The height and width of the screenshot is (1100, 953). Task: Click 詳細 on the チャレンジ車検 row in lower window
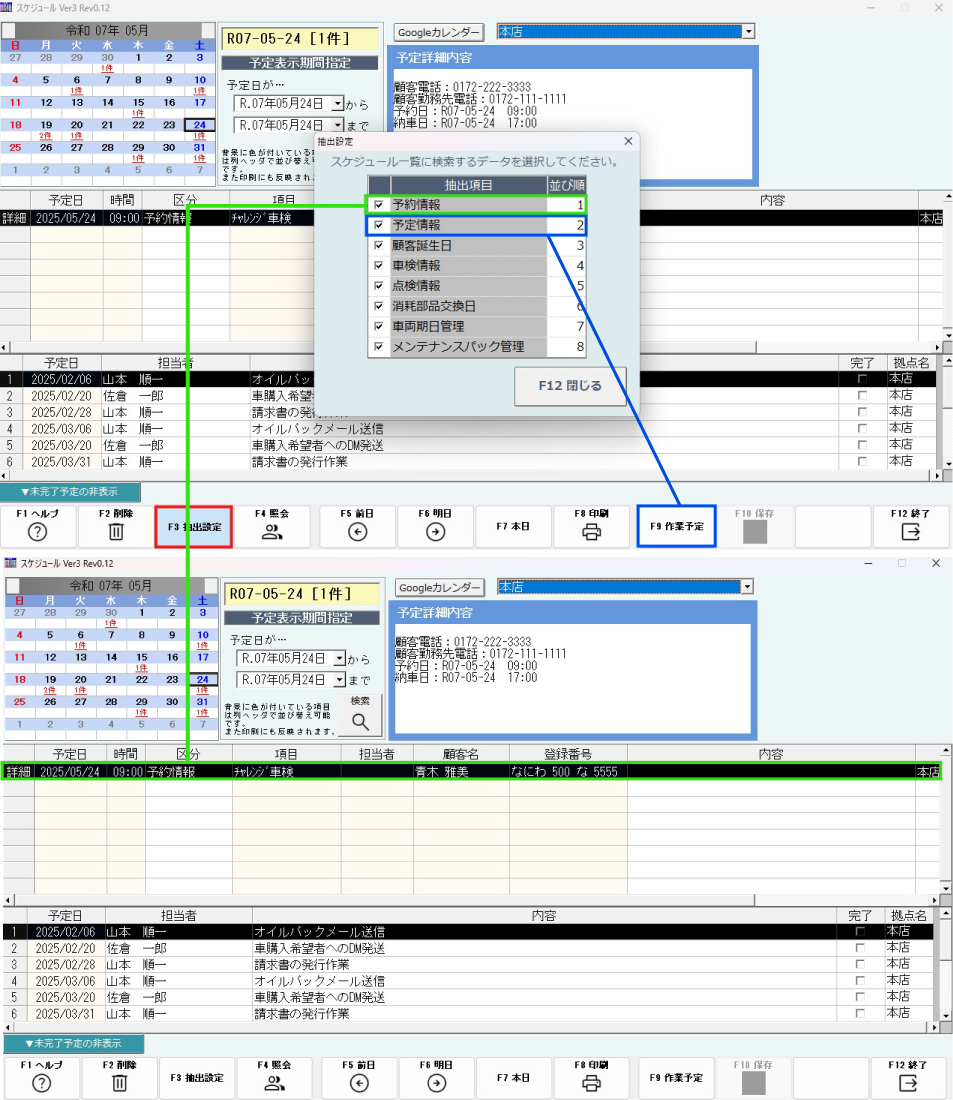18,772
